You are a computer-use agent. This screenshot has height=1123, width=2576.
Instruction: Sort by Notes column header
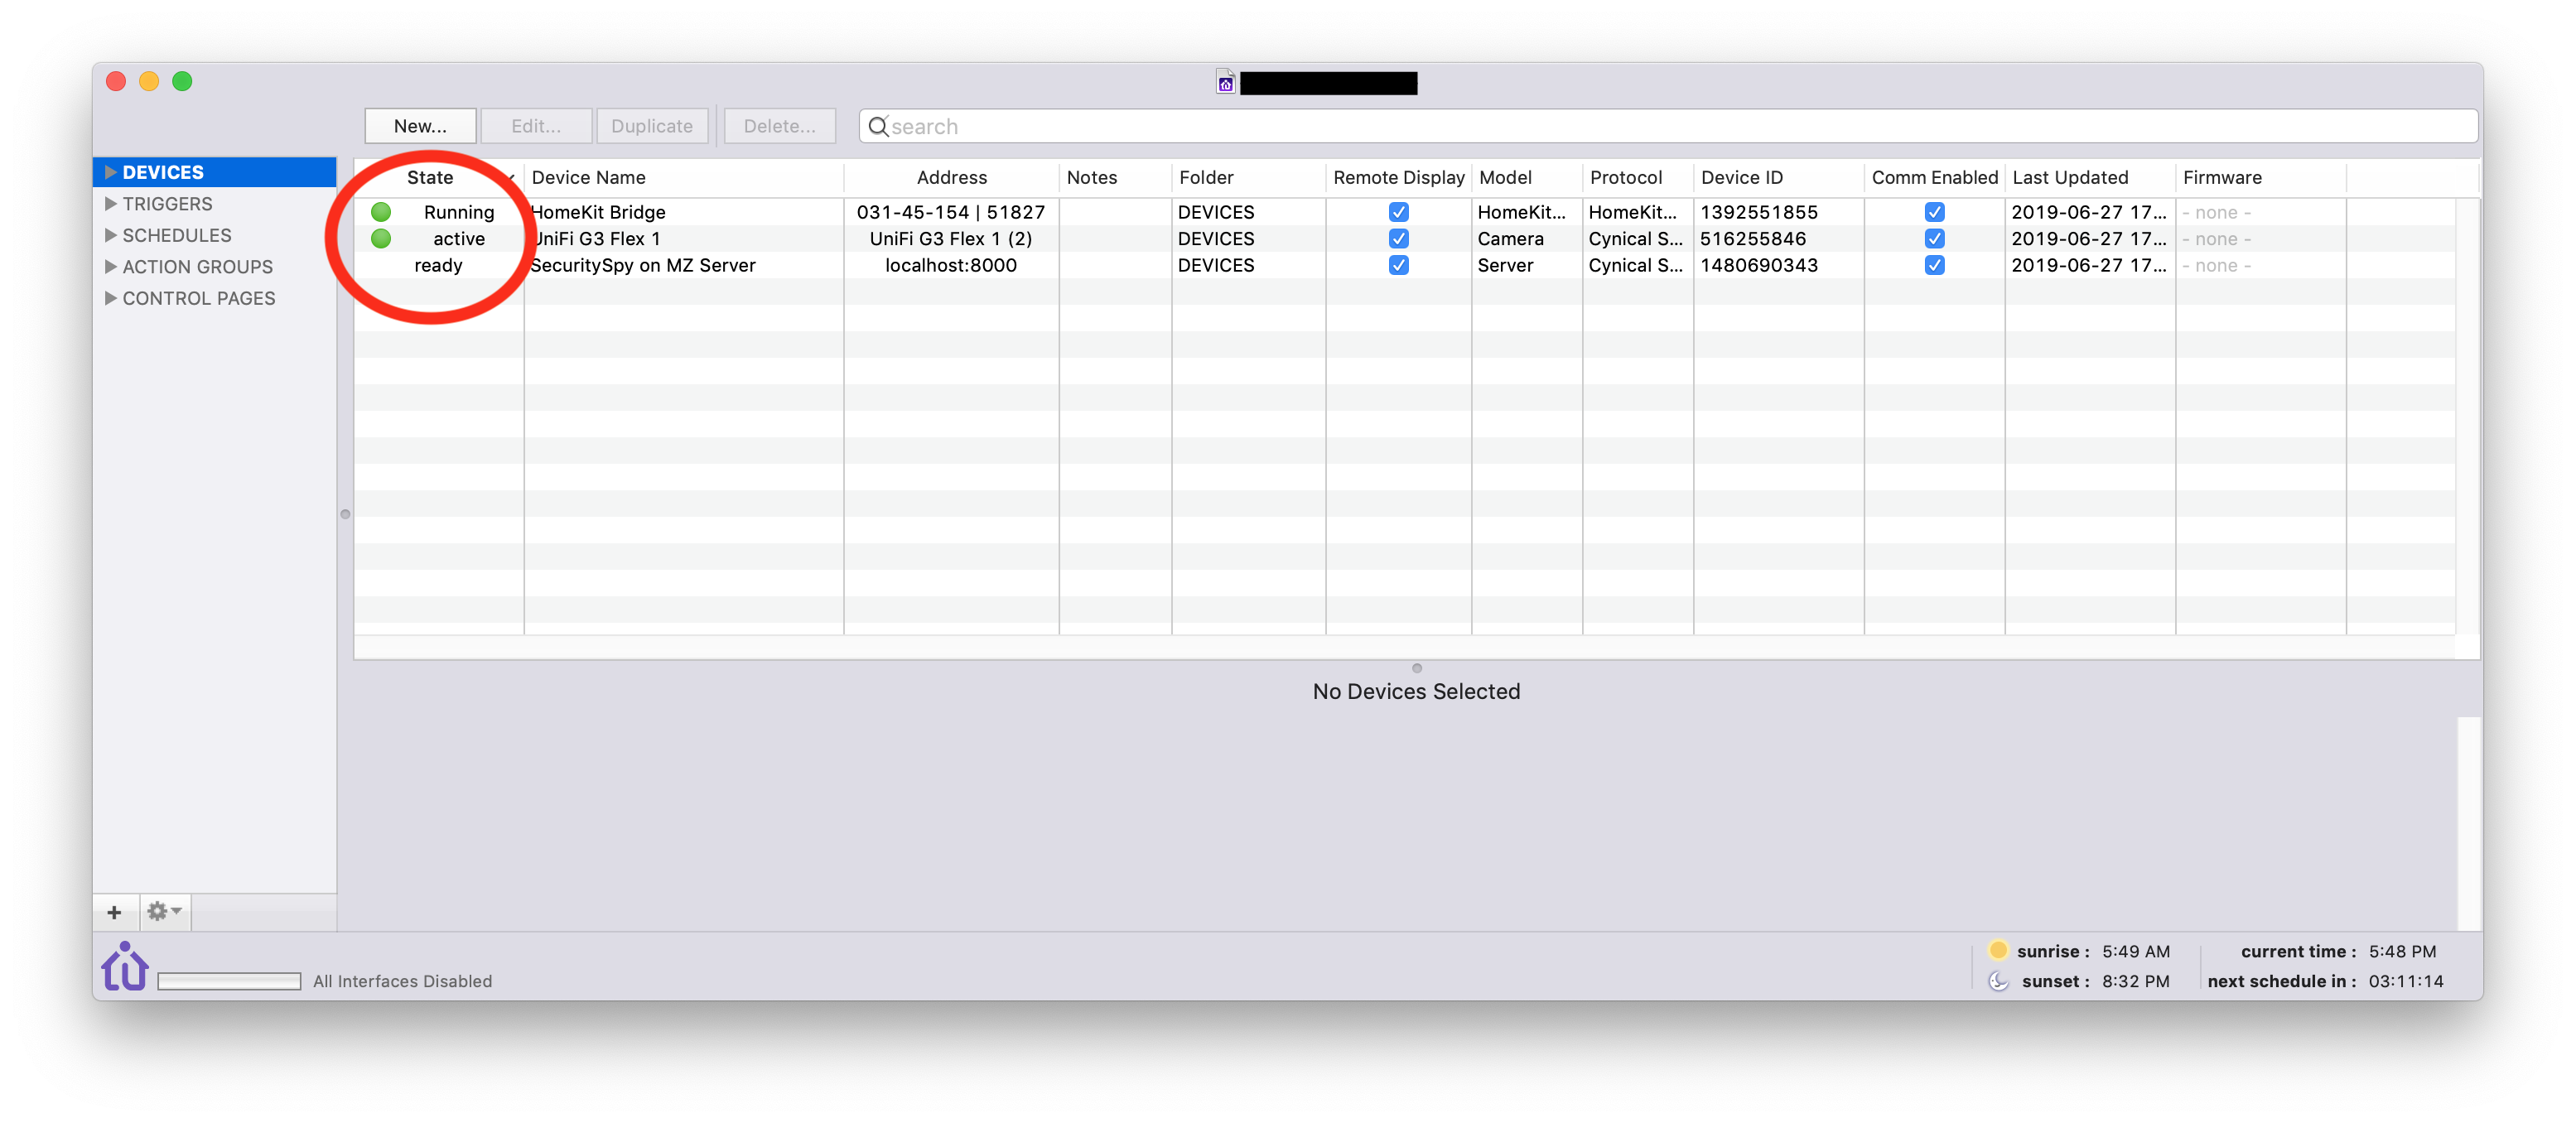1115,177
